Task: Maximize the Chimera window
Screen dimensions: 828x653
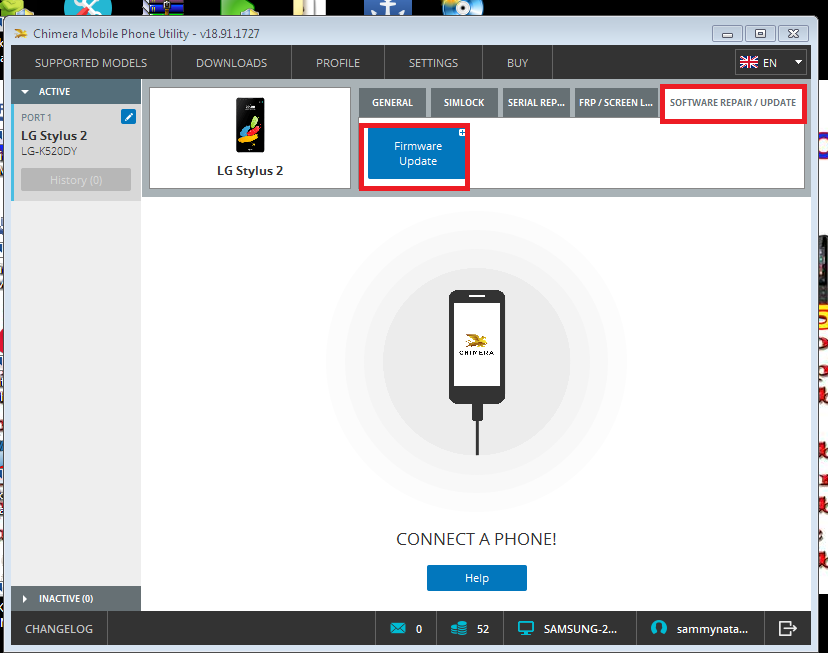Action: point(760,33)
